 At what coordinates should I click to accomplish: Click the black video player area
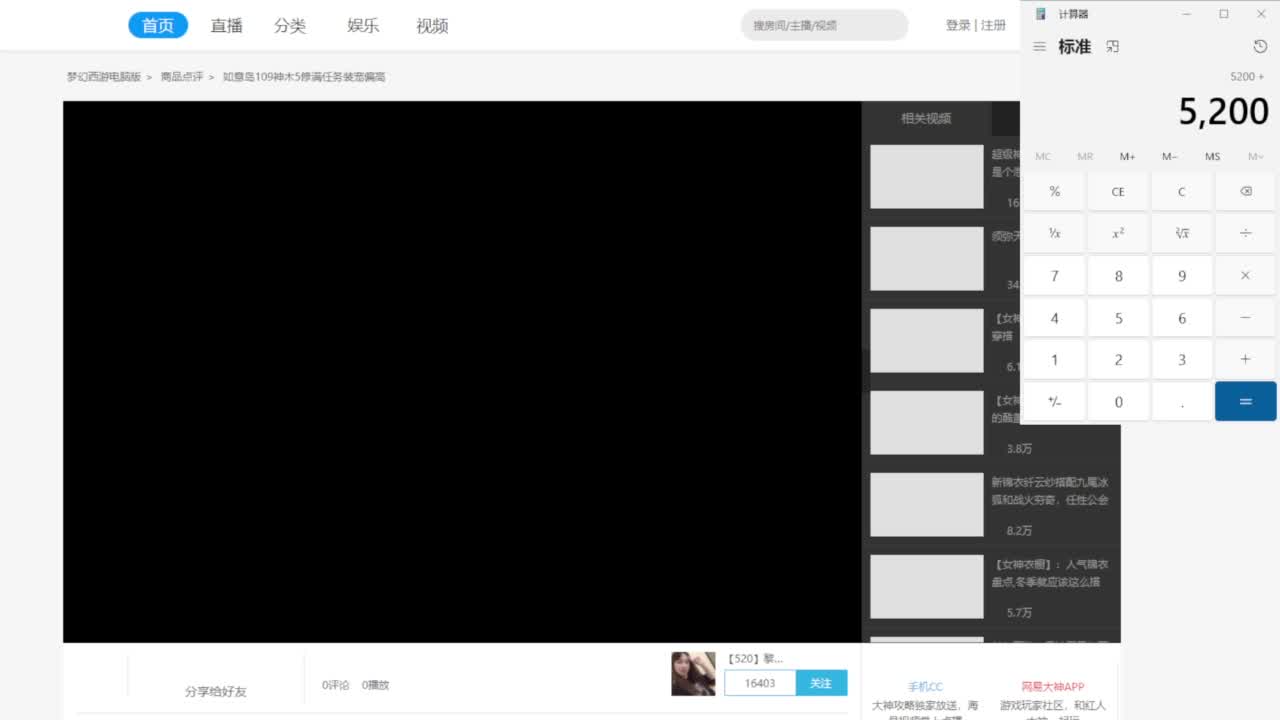462,372
